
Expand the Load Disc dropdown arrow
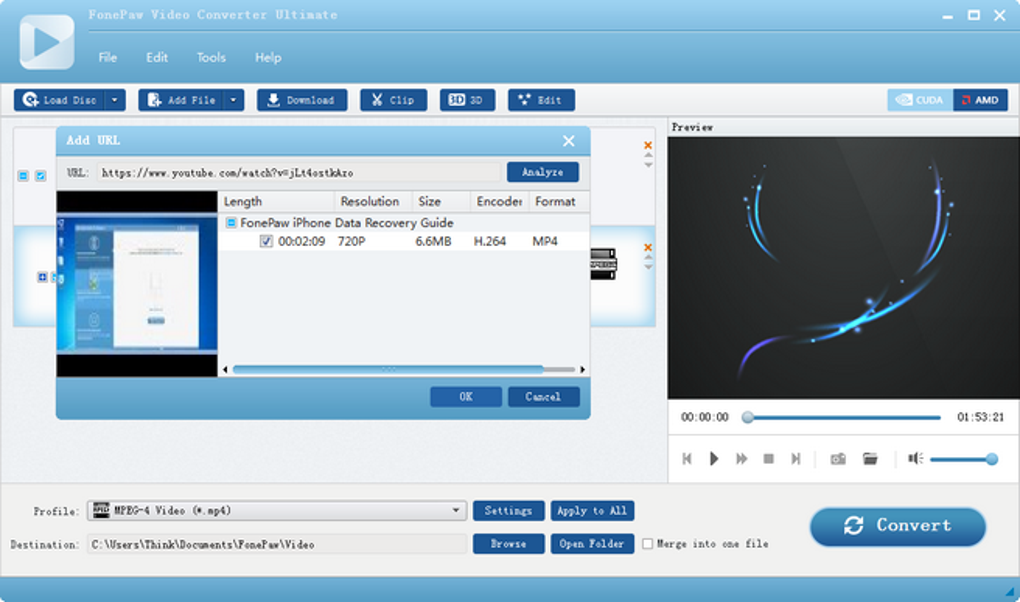(x=114, y=100)
